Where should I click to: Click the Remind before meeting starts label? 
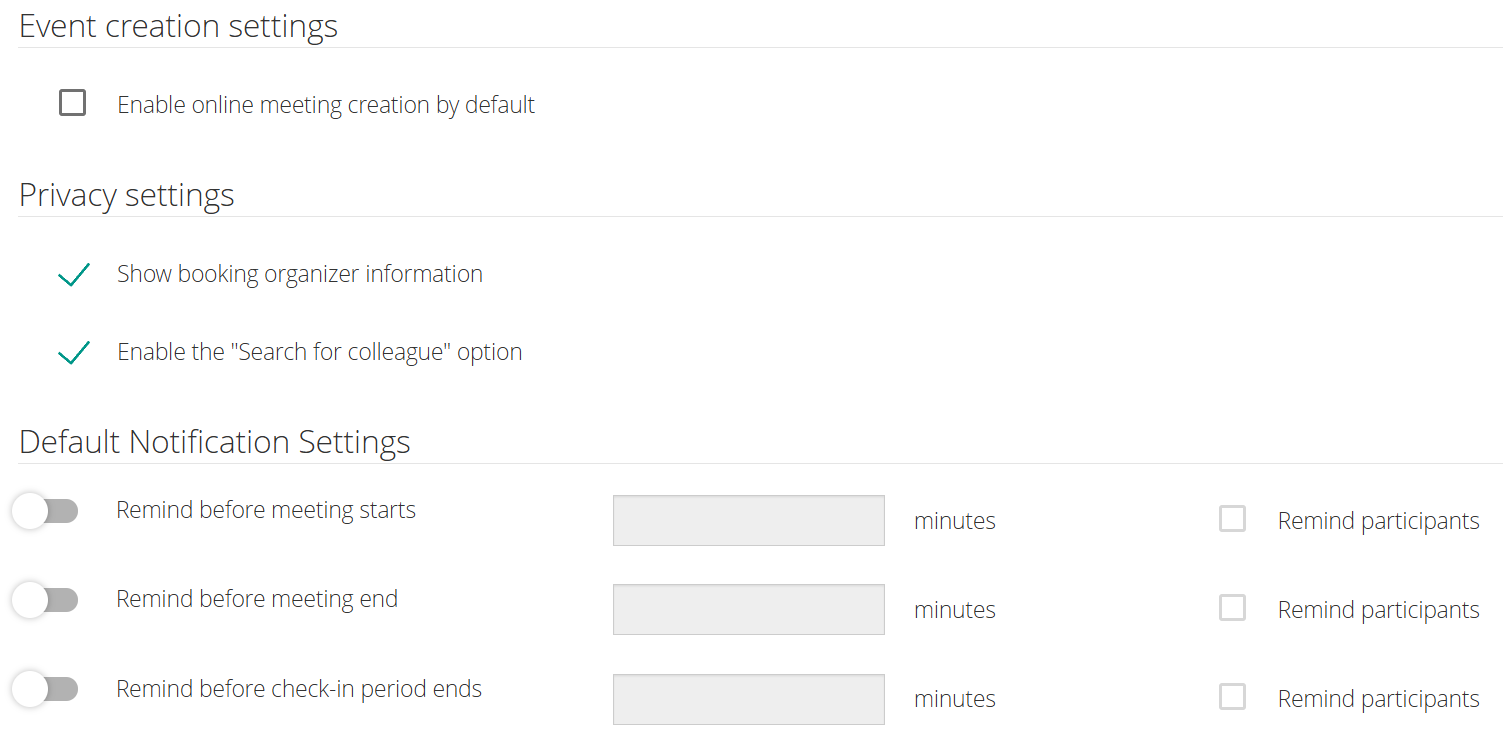coord(265,509)
